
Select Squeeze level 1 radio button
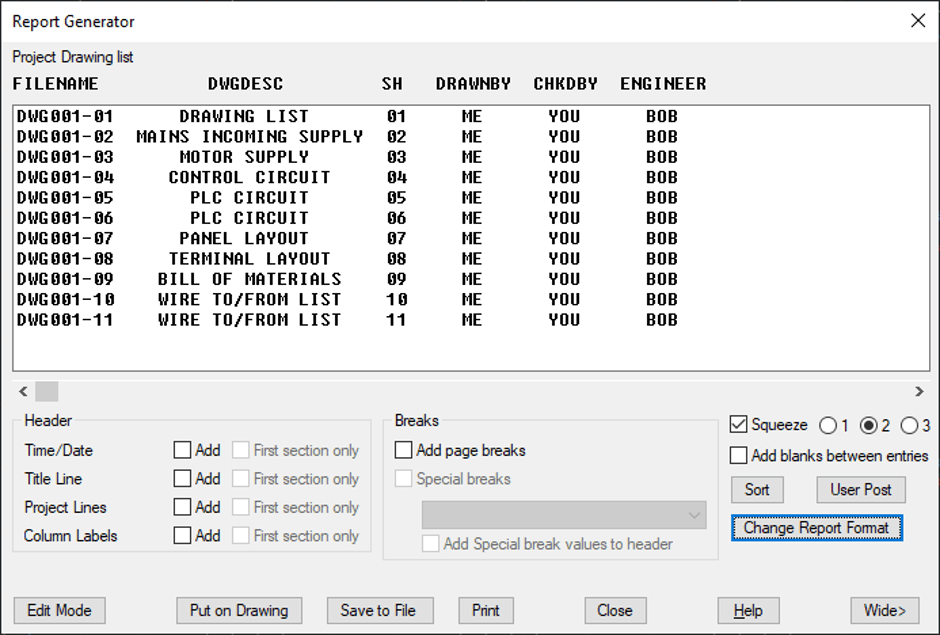click(x=828, y=425)
